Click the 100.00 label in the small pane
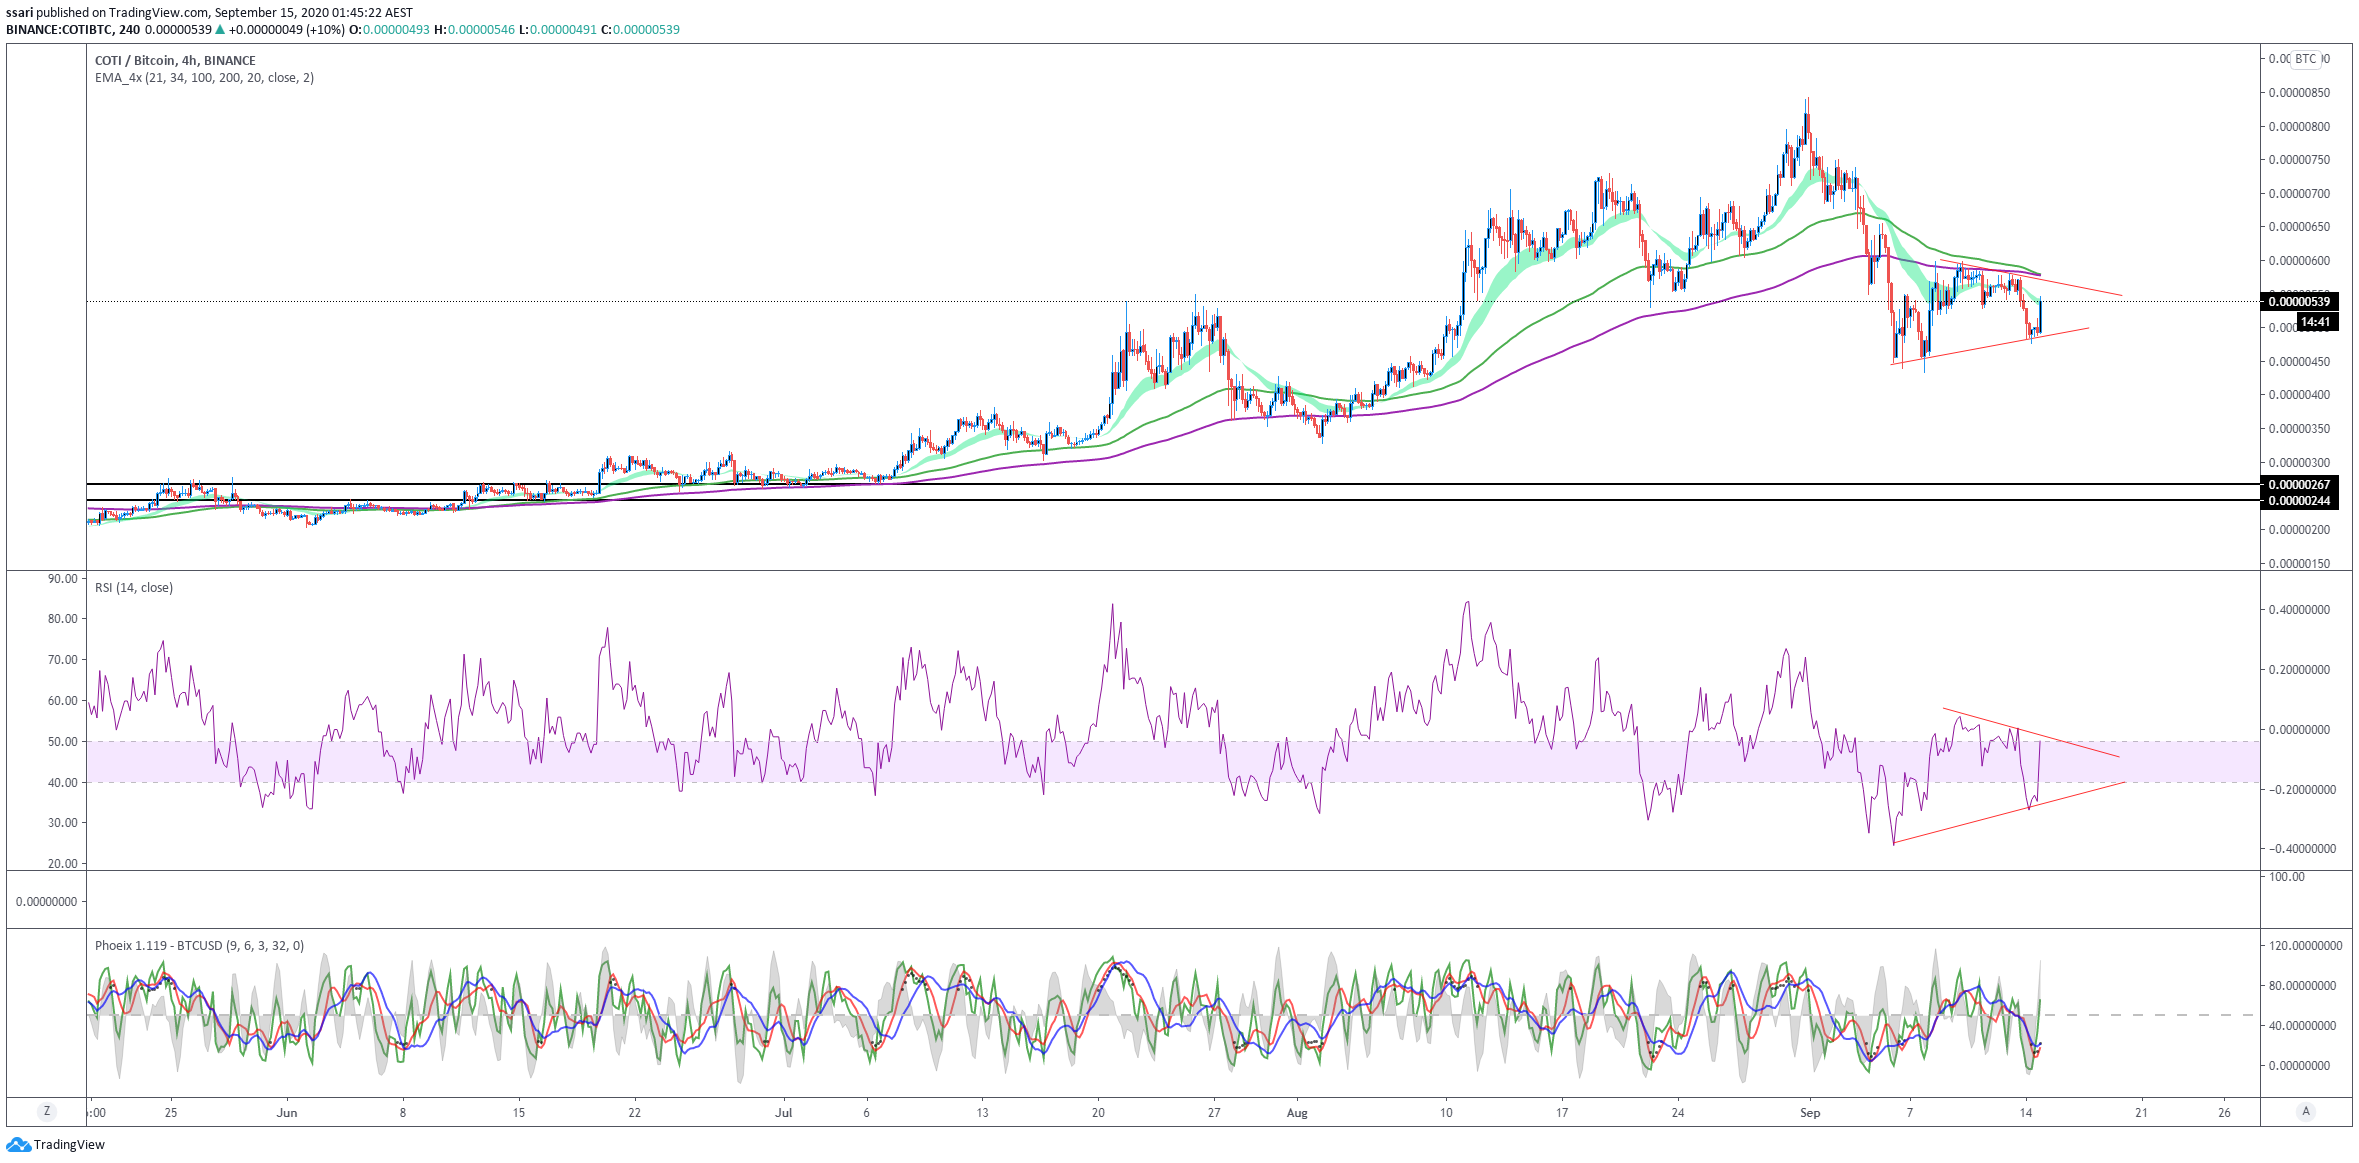Image resolution: width=2359 pixels, height=1163 pixels. (2286, 876)
